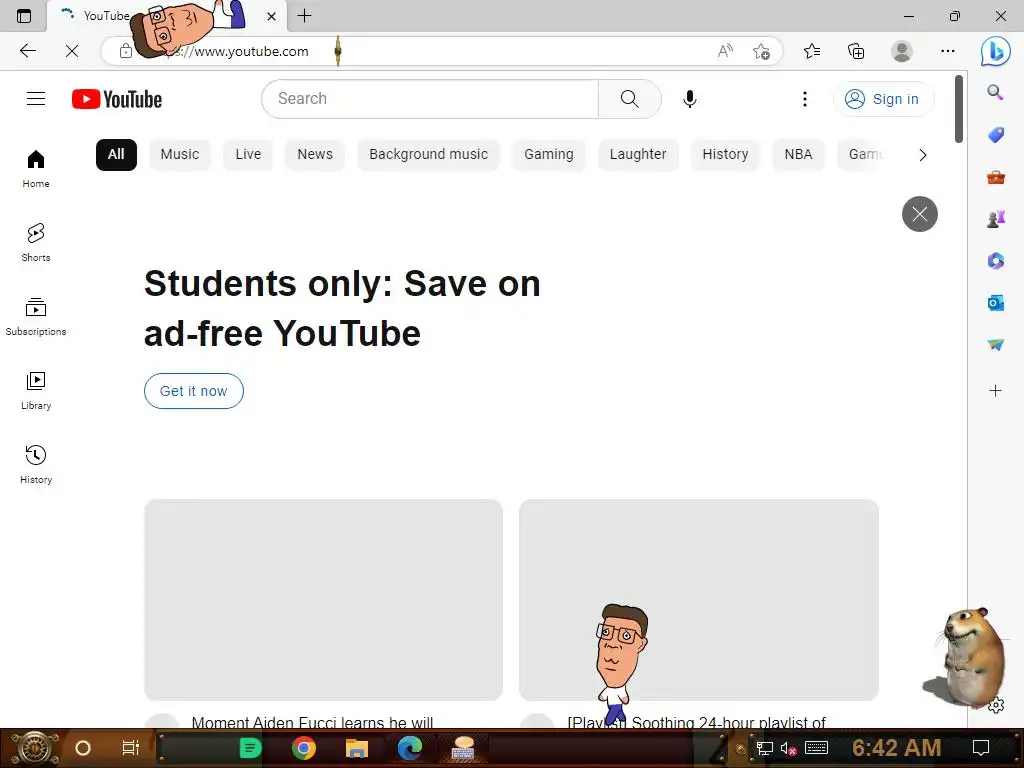Select the Gaming filter chip

point(549,155)
